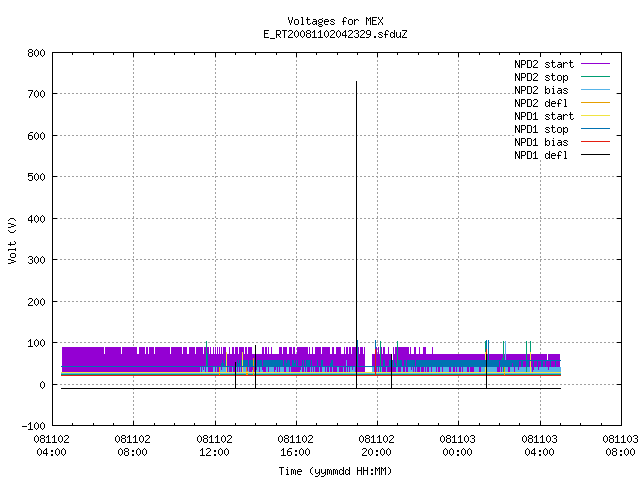Click the chart title Voltages for MEX
640x480 pixels.
click(x=335, y=21)
